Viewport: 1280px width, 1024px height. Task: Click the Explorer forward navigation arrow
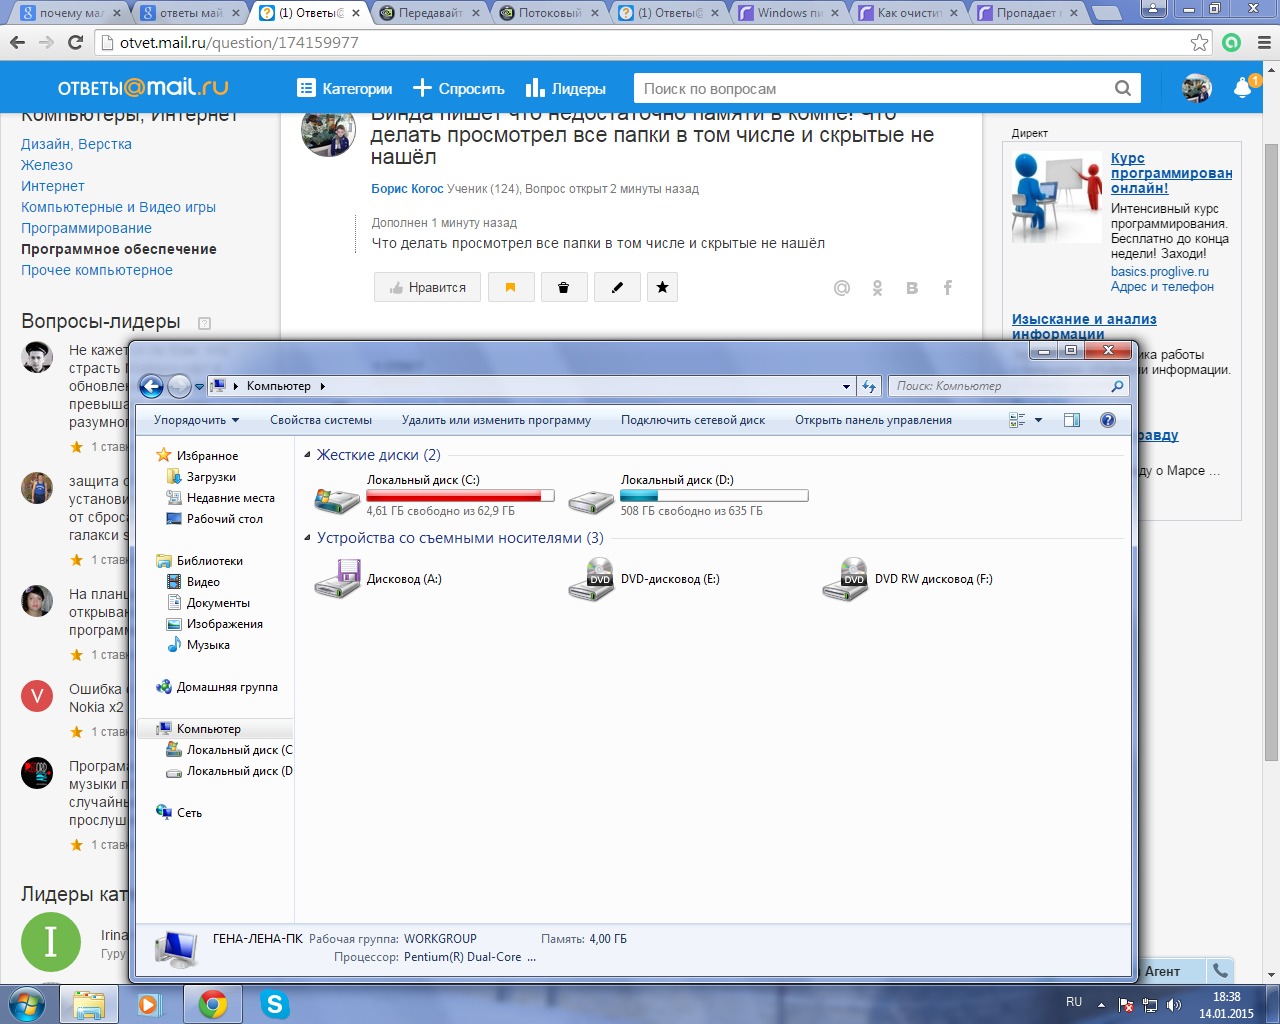pos(179,386)
